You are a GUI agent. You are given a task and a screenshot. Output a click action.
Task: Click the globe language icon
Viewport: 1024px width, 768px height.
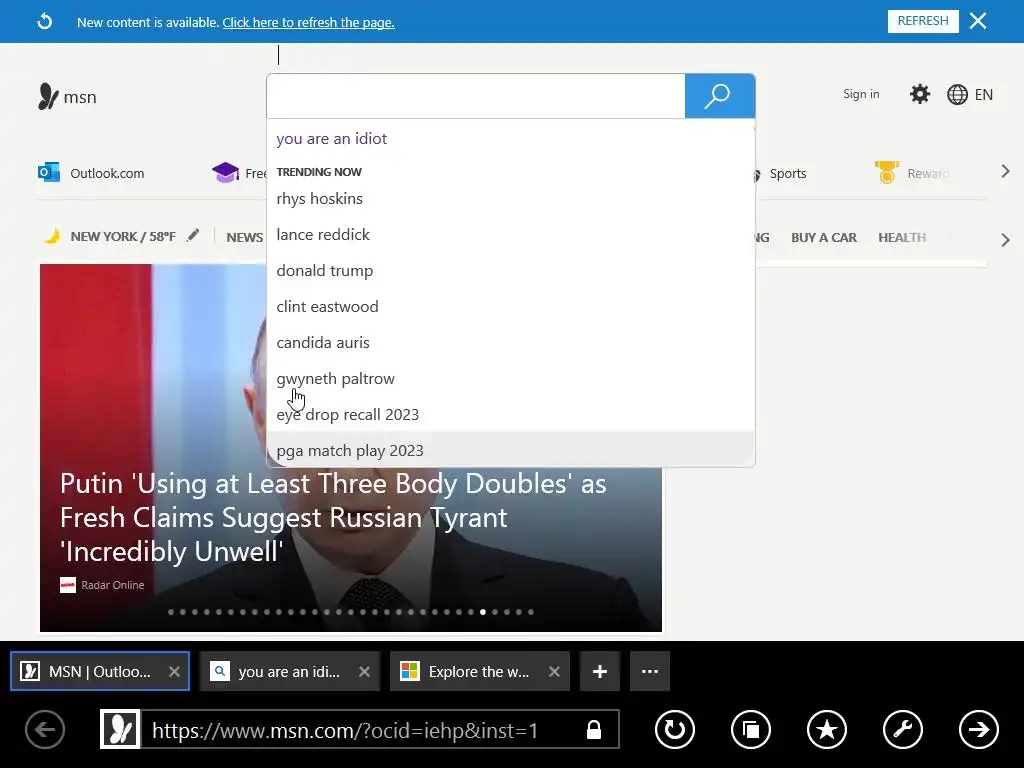tap(957, 95)
